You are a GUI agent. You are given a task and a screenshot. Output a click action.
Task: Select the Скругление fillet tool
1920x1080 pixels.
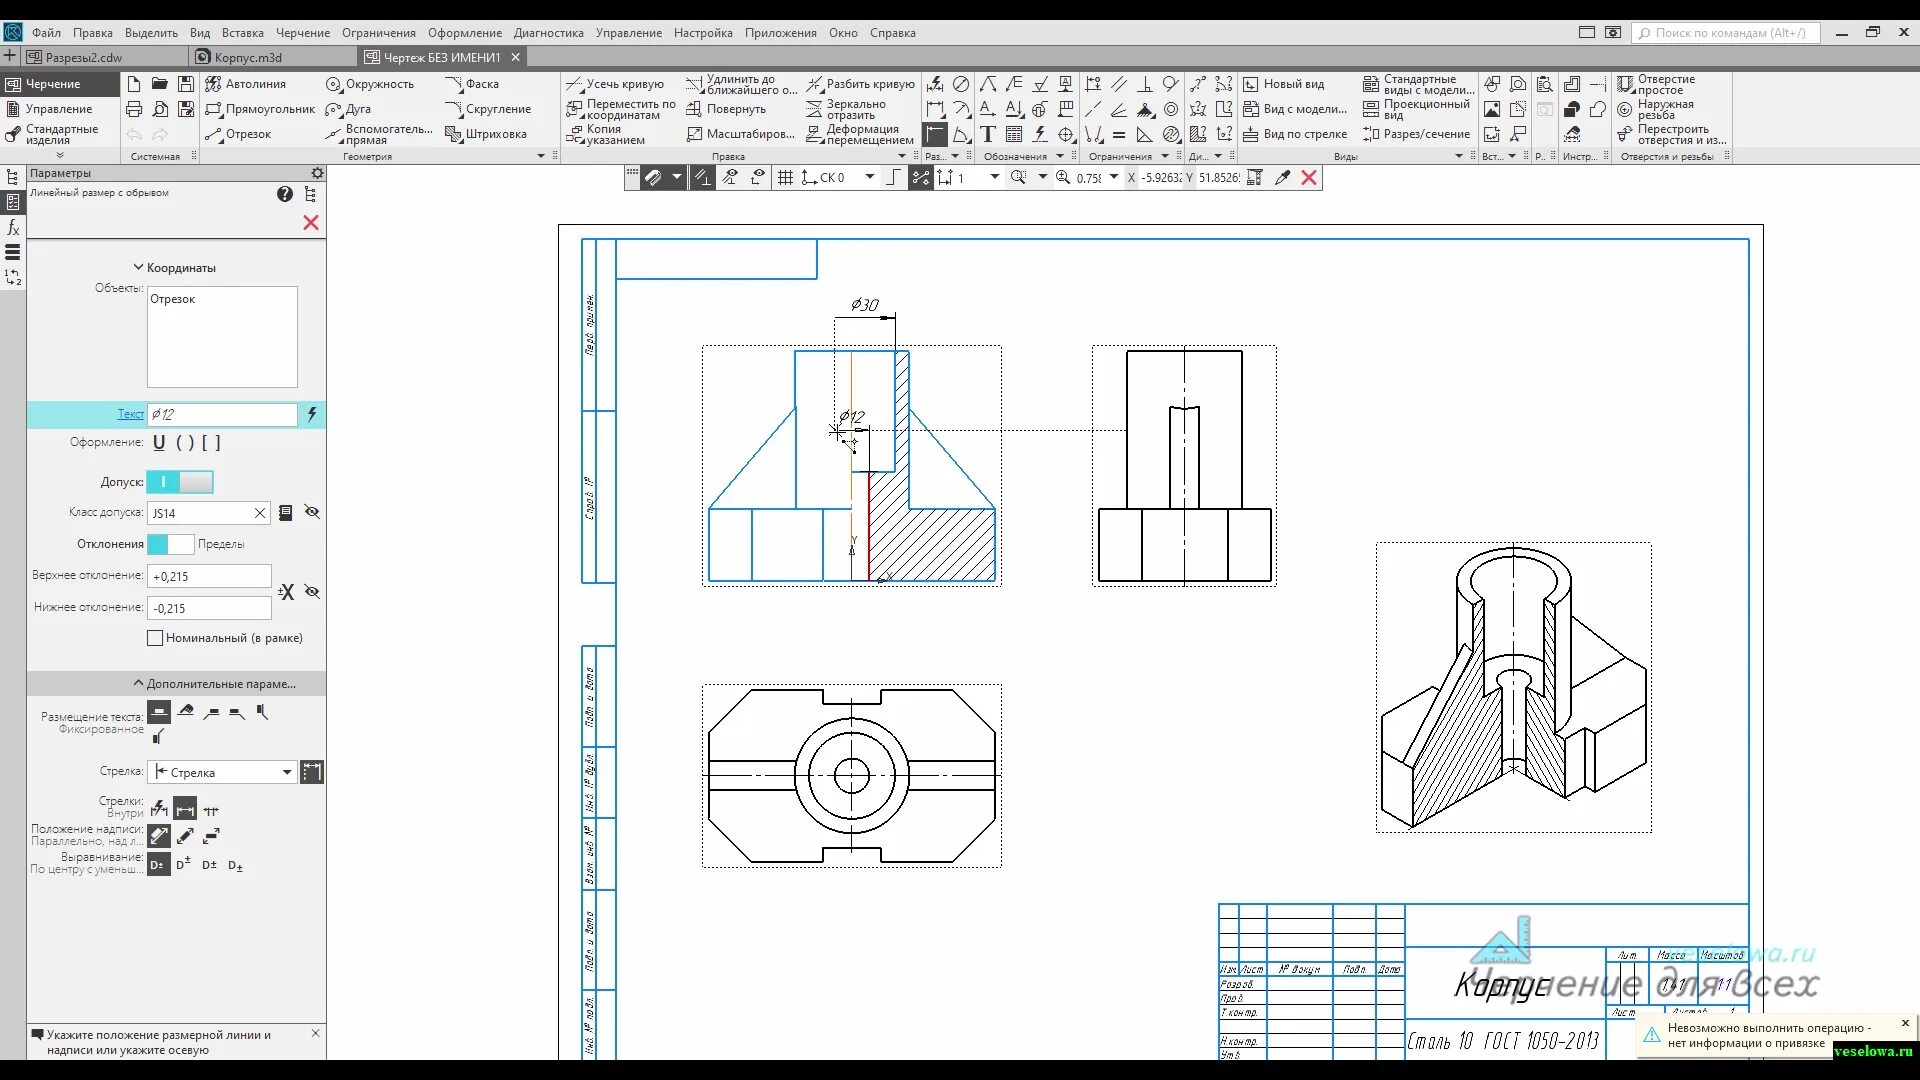point(488,109)
